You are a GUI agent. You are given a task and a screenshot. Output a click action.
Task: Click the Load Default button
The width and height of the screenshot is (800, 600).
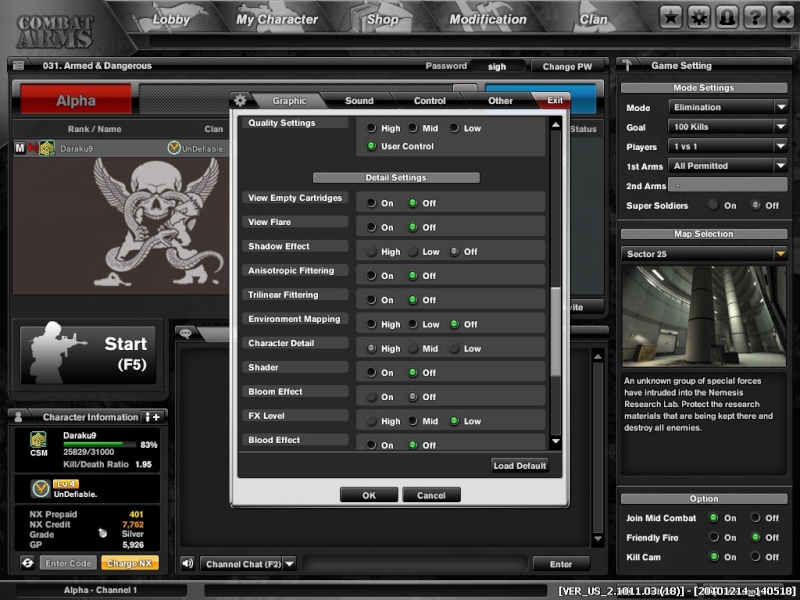point(519,465)
